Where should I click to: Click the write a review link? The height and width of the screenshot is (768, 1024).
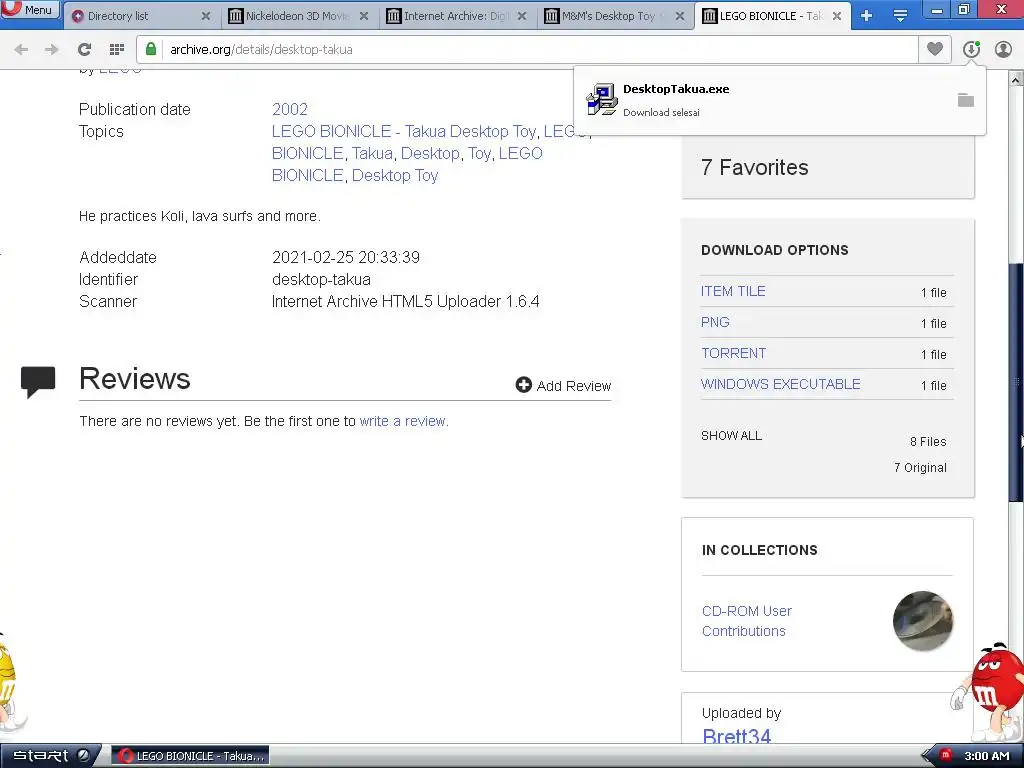pos(403,421)
